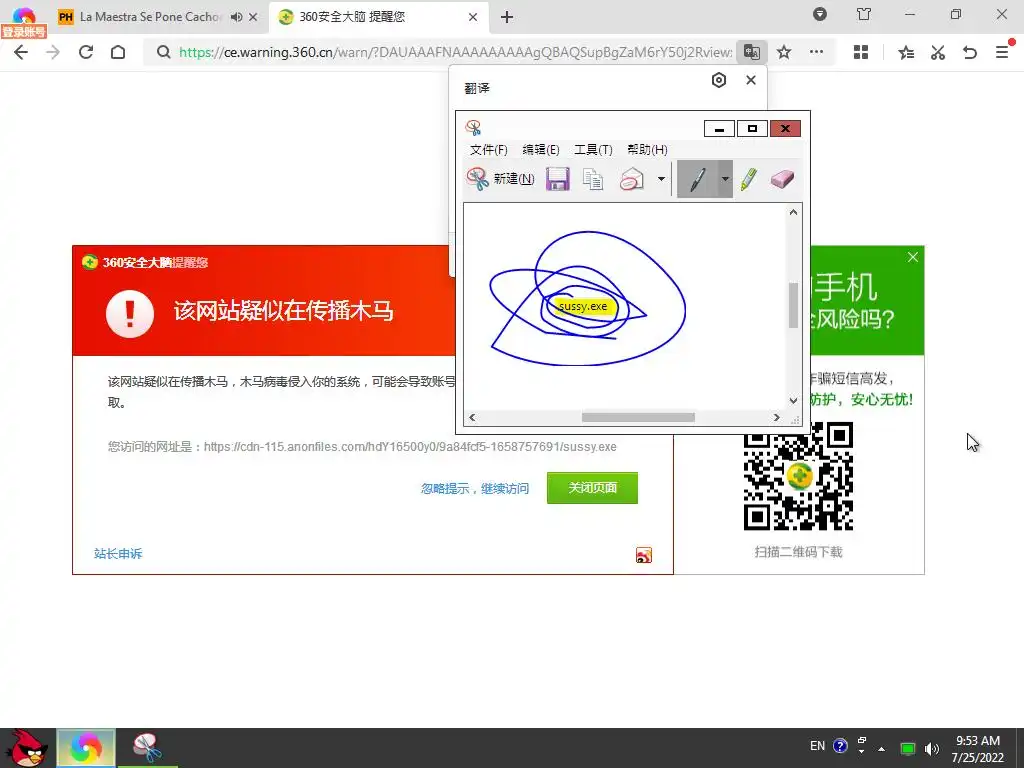
Task: Click the green network tray icon
Action: pos(907,748)
